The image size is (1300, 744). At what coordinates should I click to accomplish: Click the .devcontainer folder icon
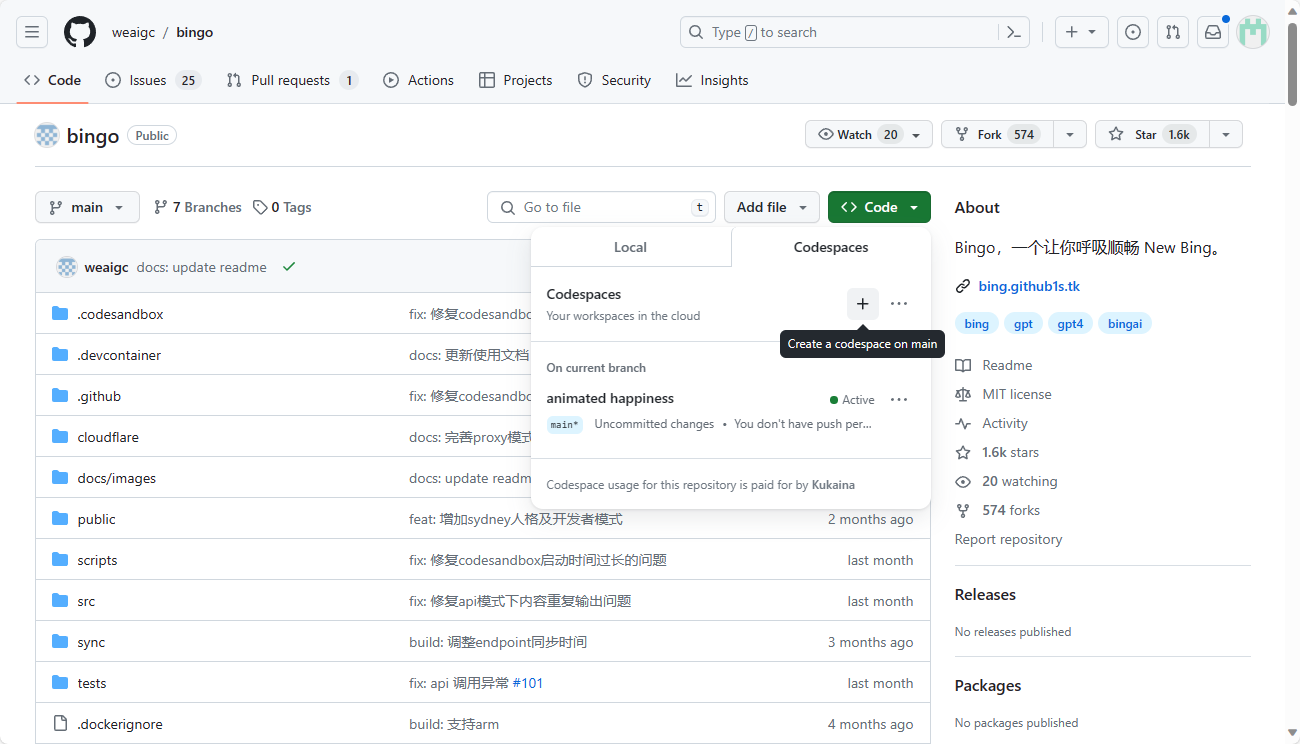click(x=60, y=355)
